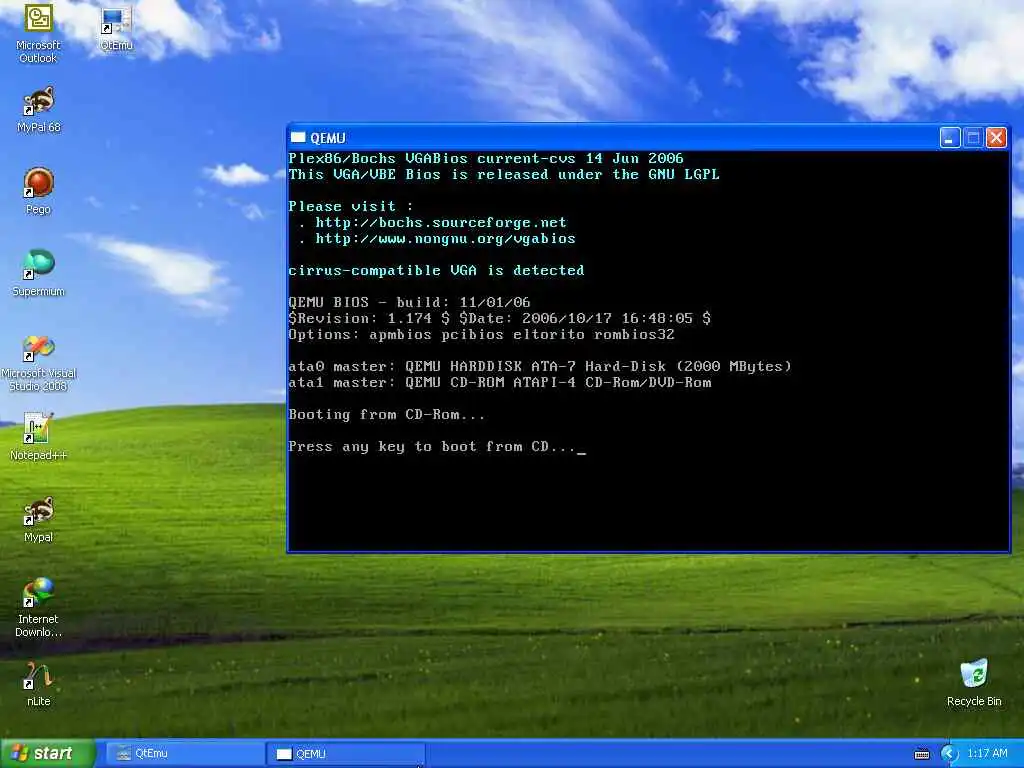Click the 'ata1 master' CD-ROM line

[x=500, y=383]
